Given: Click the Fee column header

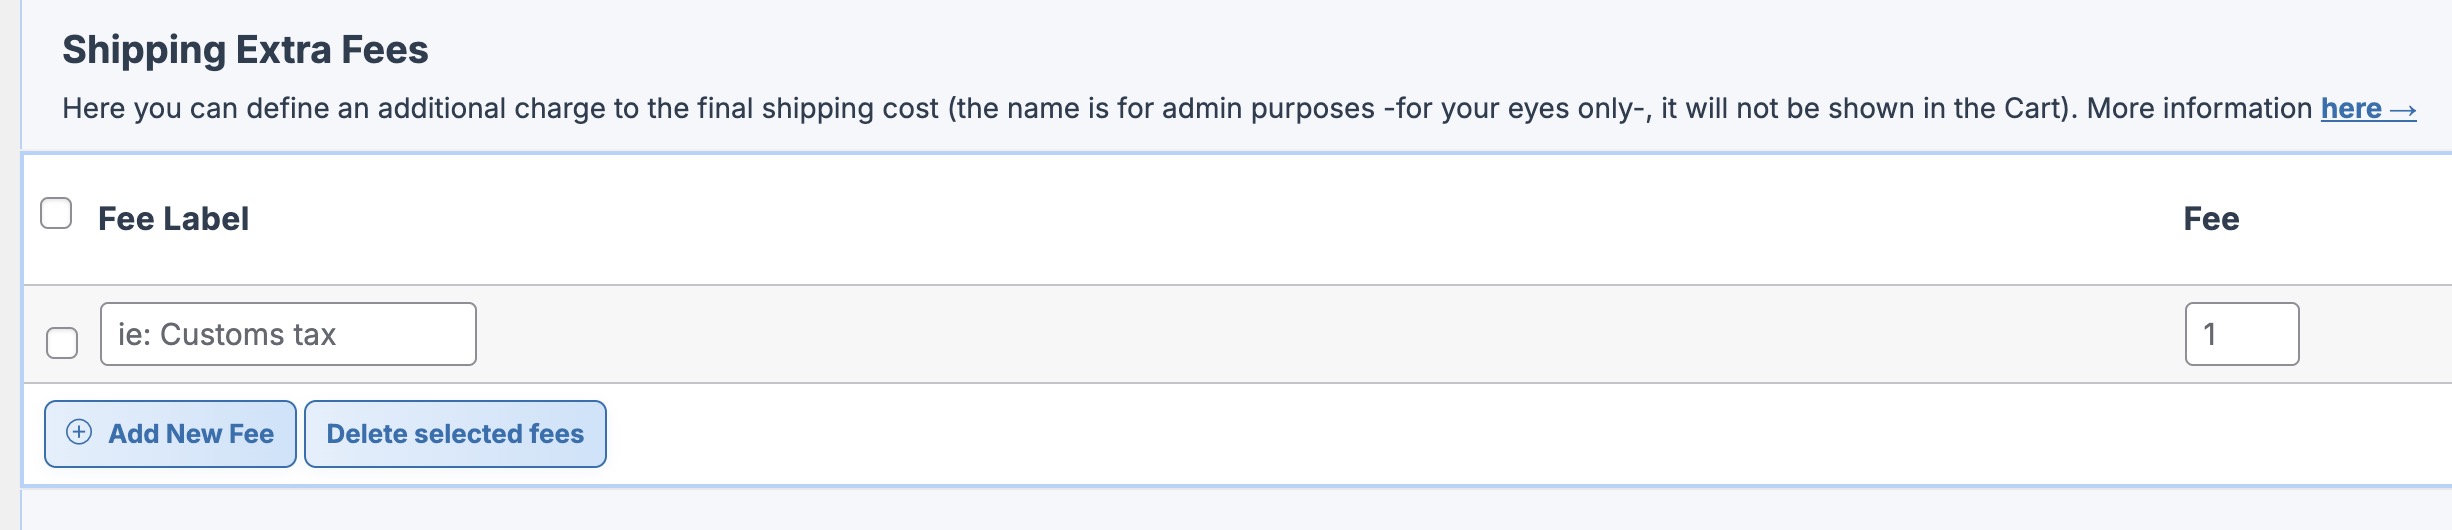Looking at the screenshot, I should pos(2211,219).
